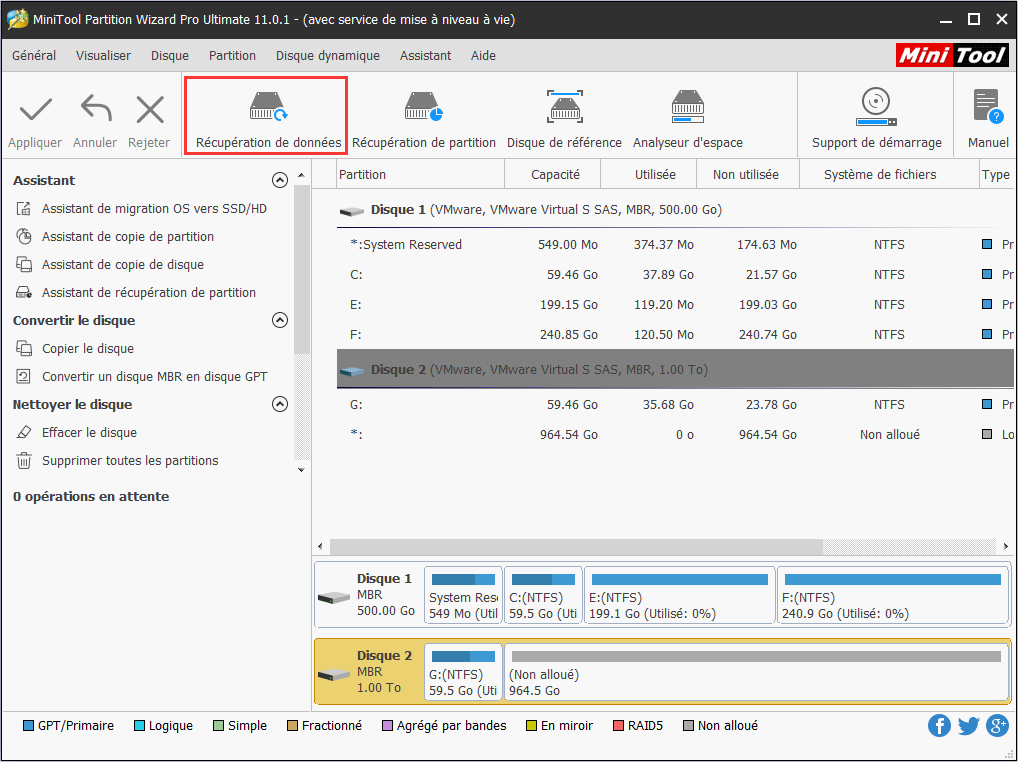The image size is (1018, 762).
Task: Open the Assistant menu
Action: pyautogui.click(x=425, y=56)
